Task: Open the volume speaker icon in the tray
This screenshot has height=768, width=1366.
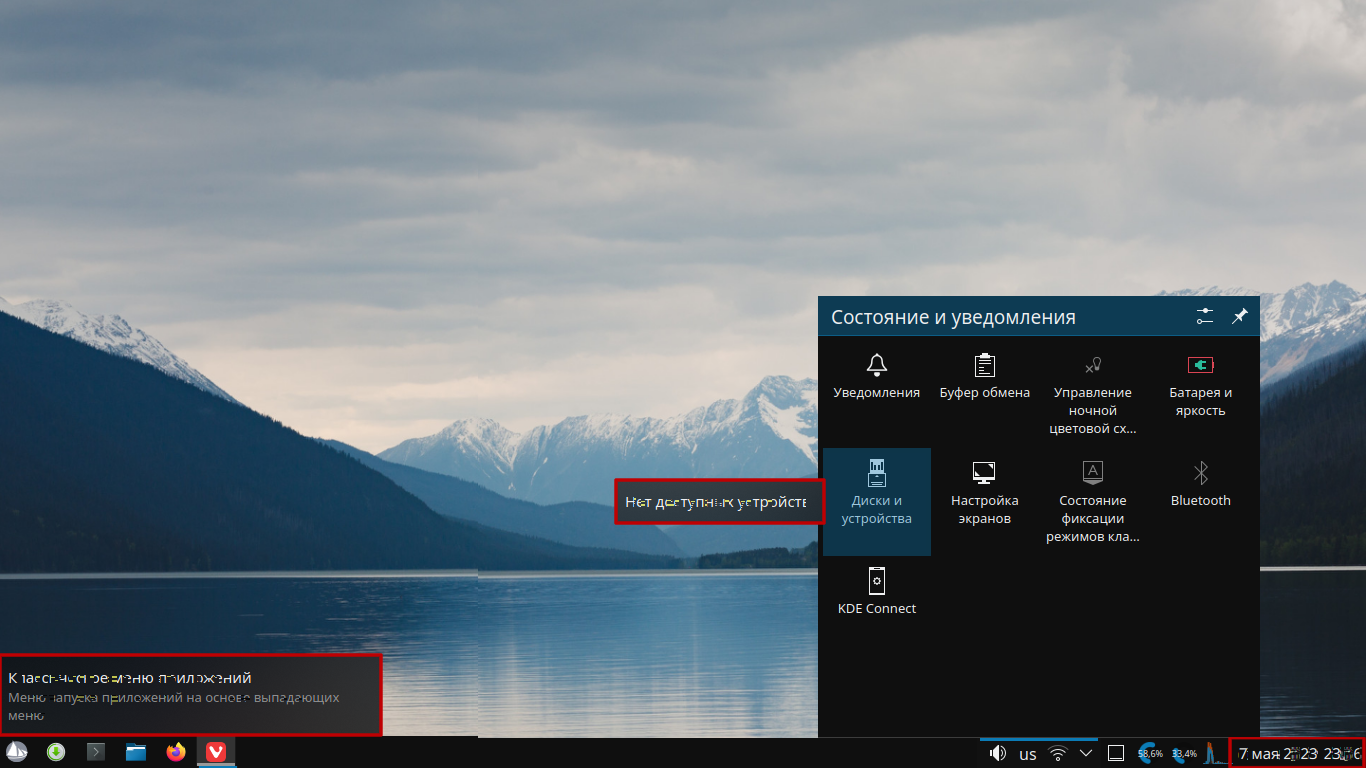Action: point(997,753)
